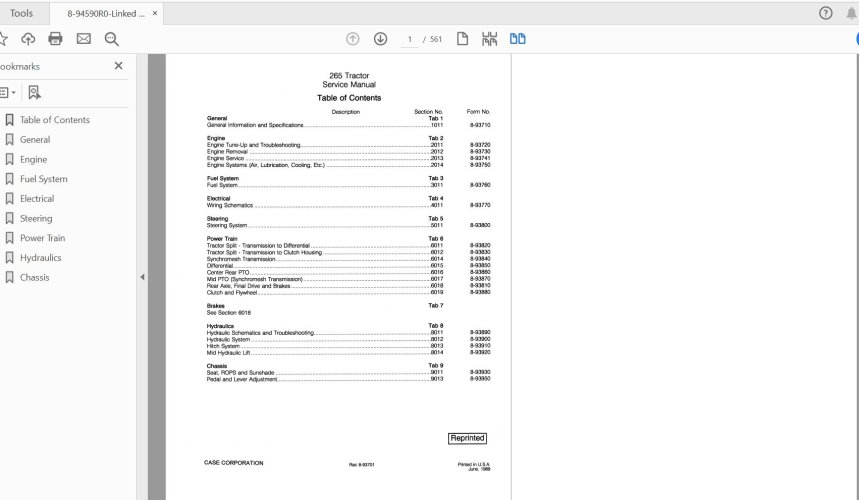This screenshot has width=859, height=500.
Task: Open the Hydraulics bookmark
Action: pos(41,258)
